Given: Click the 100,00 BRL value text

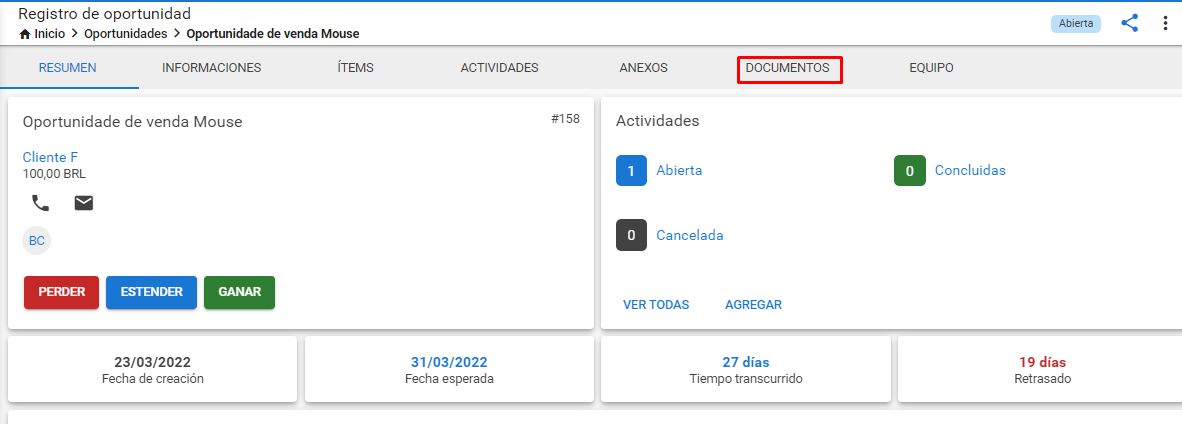Looking at the screenshot, I should pos(54,174).
